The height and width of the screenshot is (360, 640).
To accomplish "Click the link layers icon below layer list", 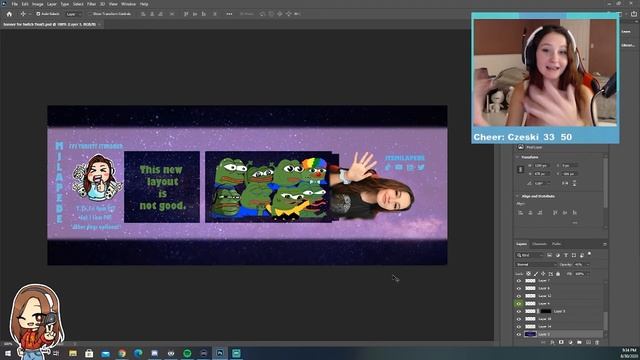I will coord(543,342).
